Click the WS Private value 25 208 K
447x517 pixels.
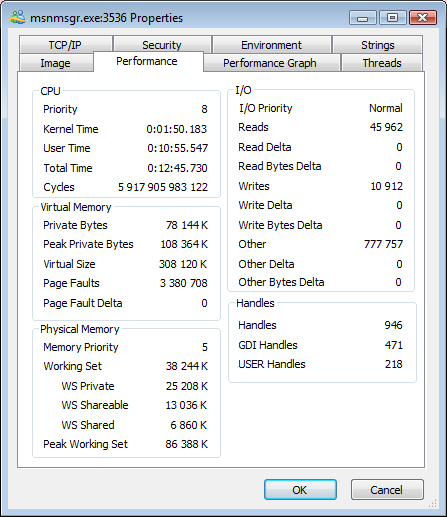point(187,386)
